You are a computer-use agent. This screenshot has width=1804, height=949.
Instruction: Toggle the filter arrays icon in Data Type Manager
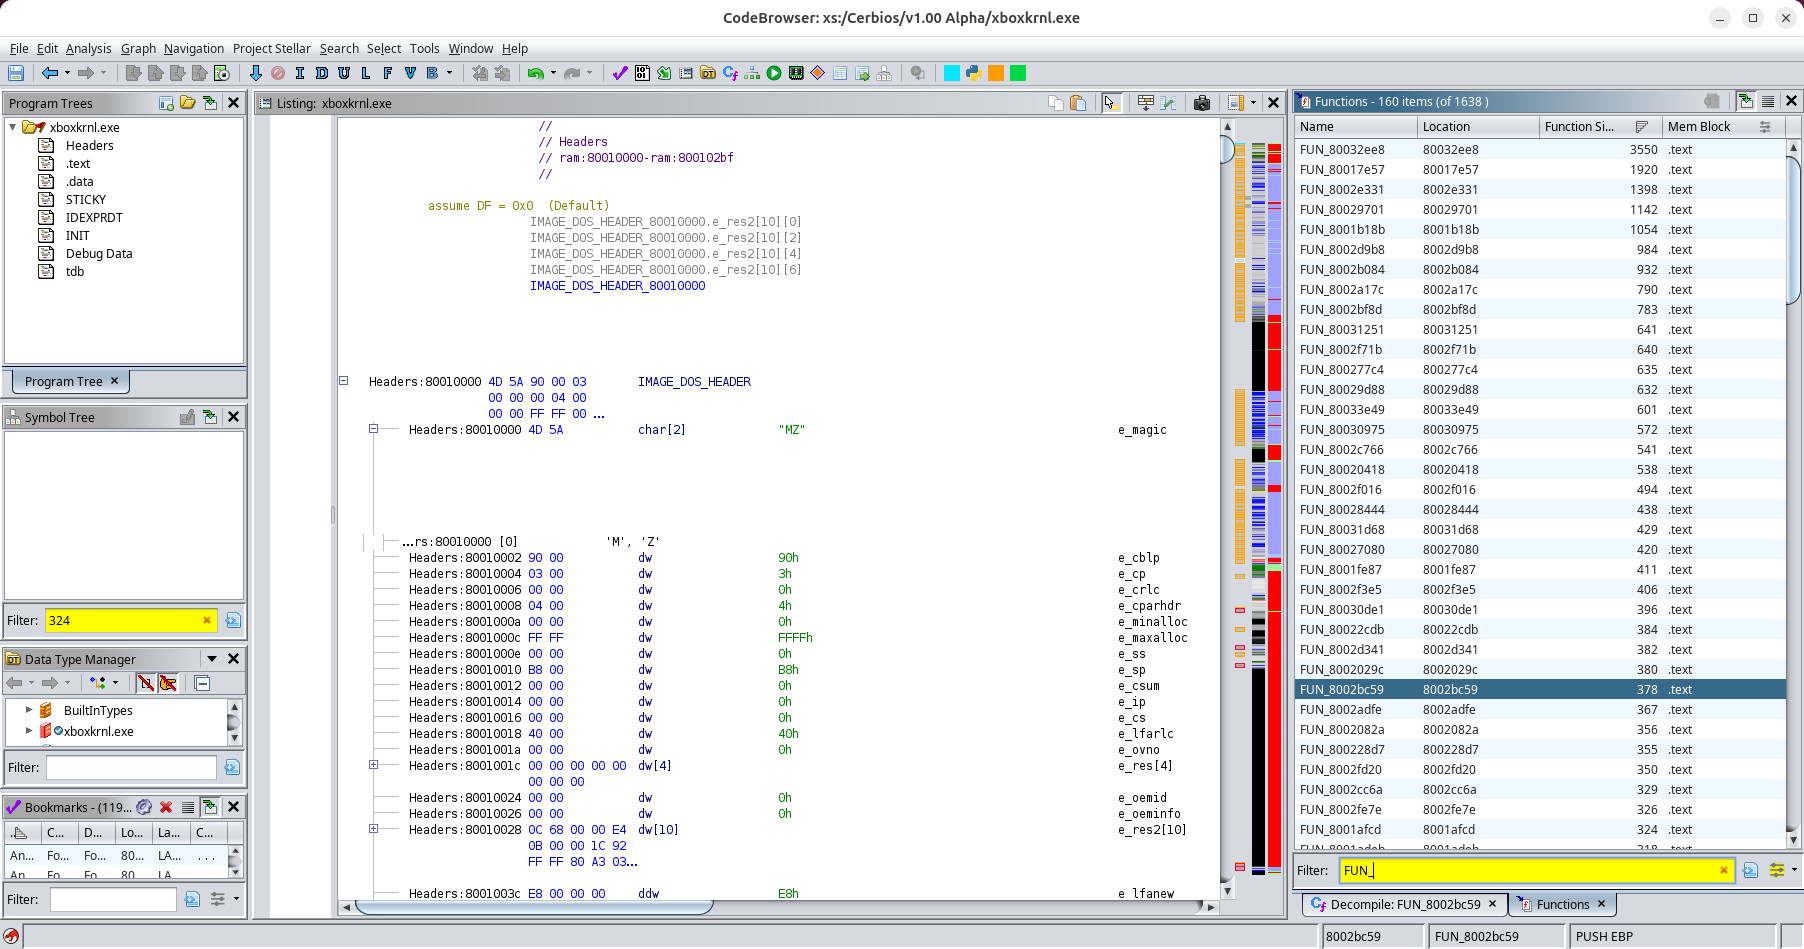[x=146, y=683]
